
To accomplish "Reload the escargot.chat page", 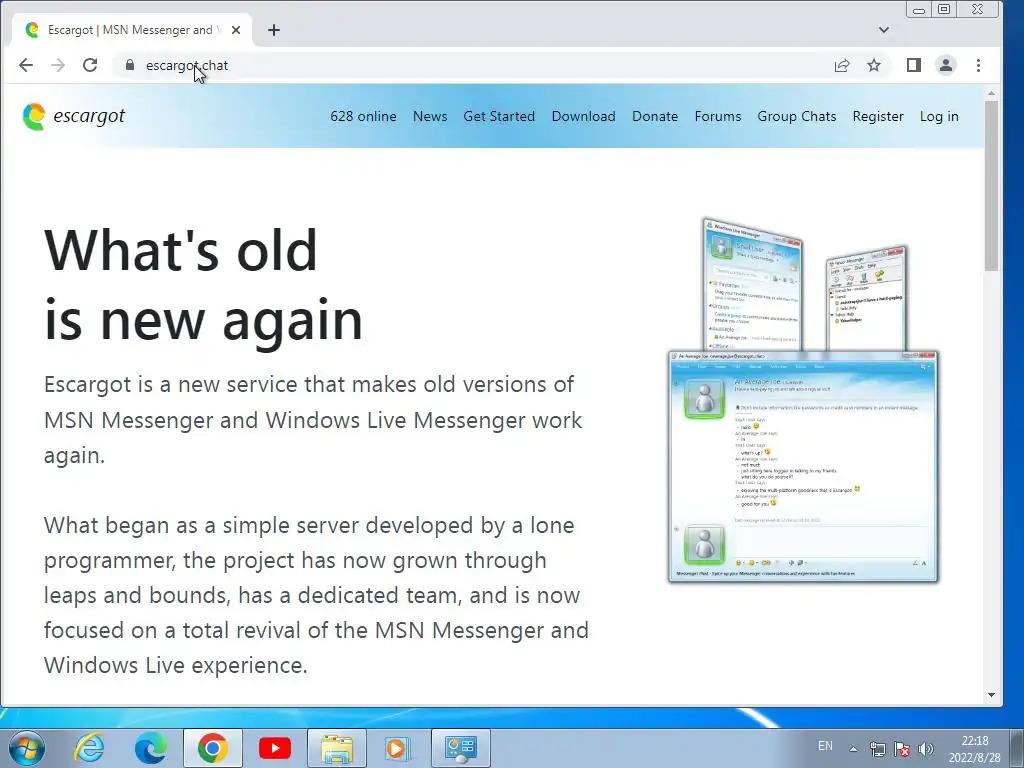I will (90, 65).
